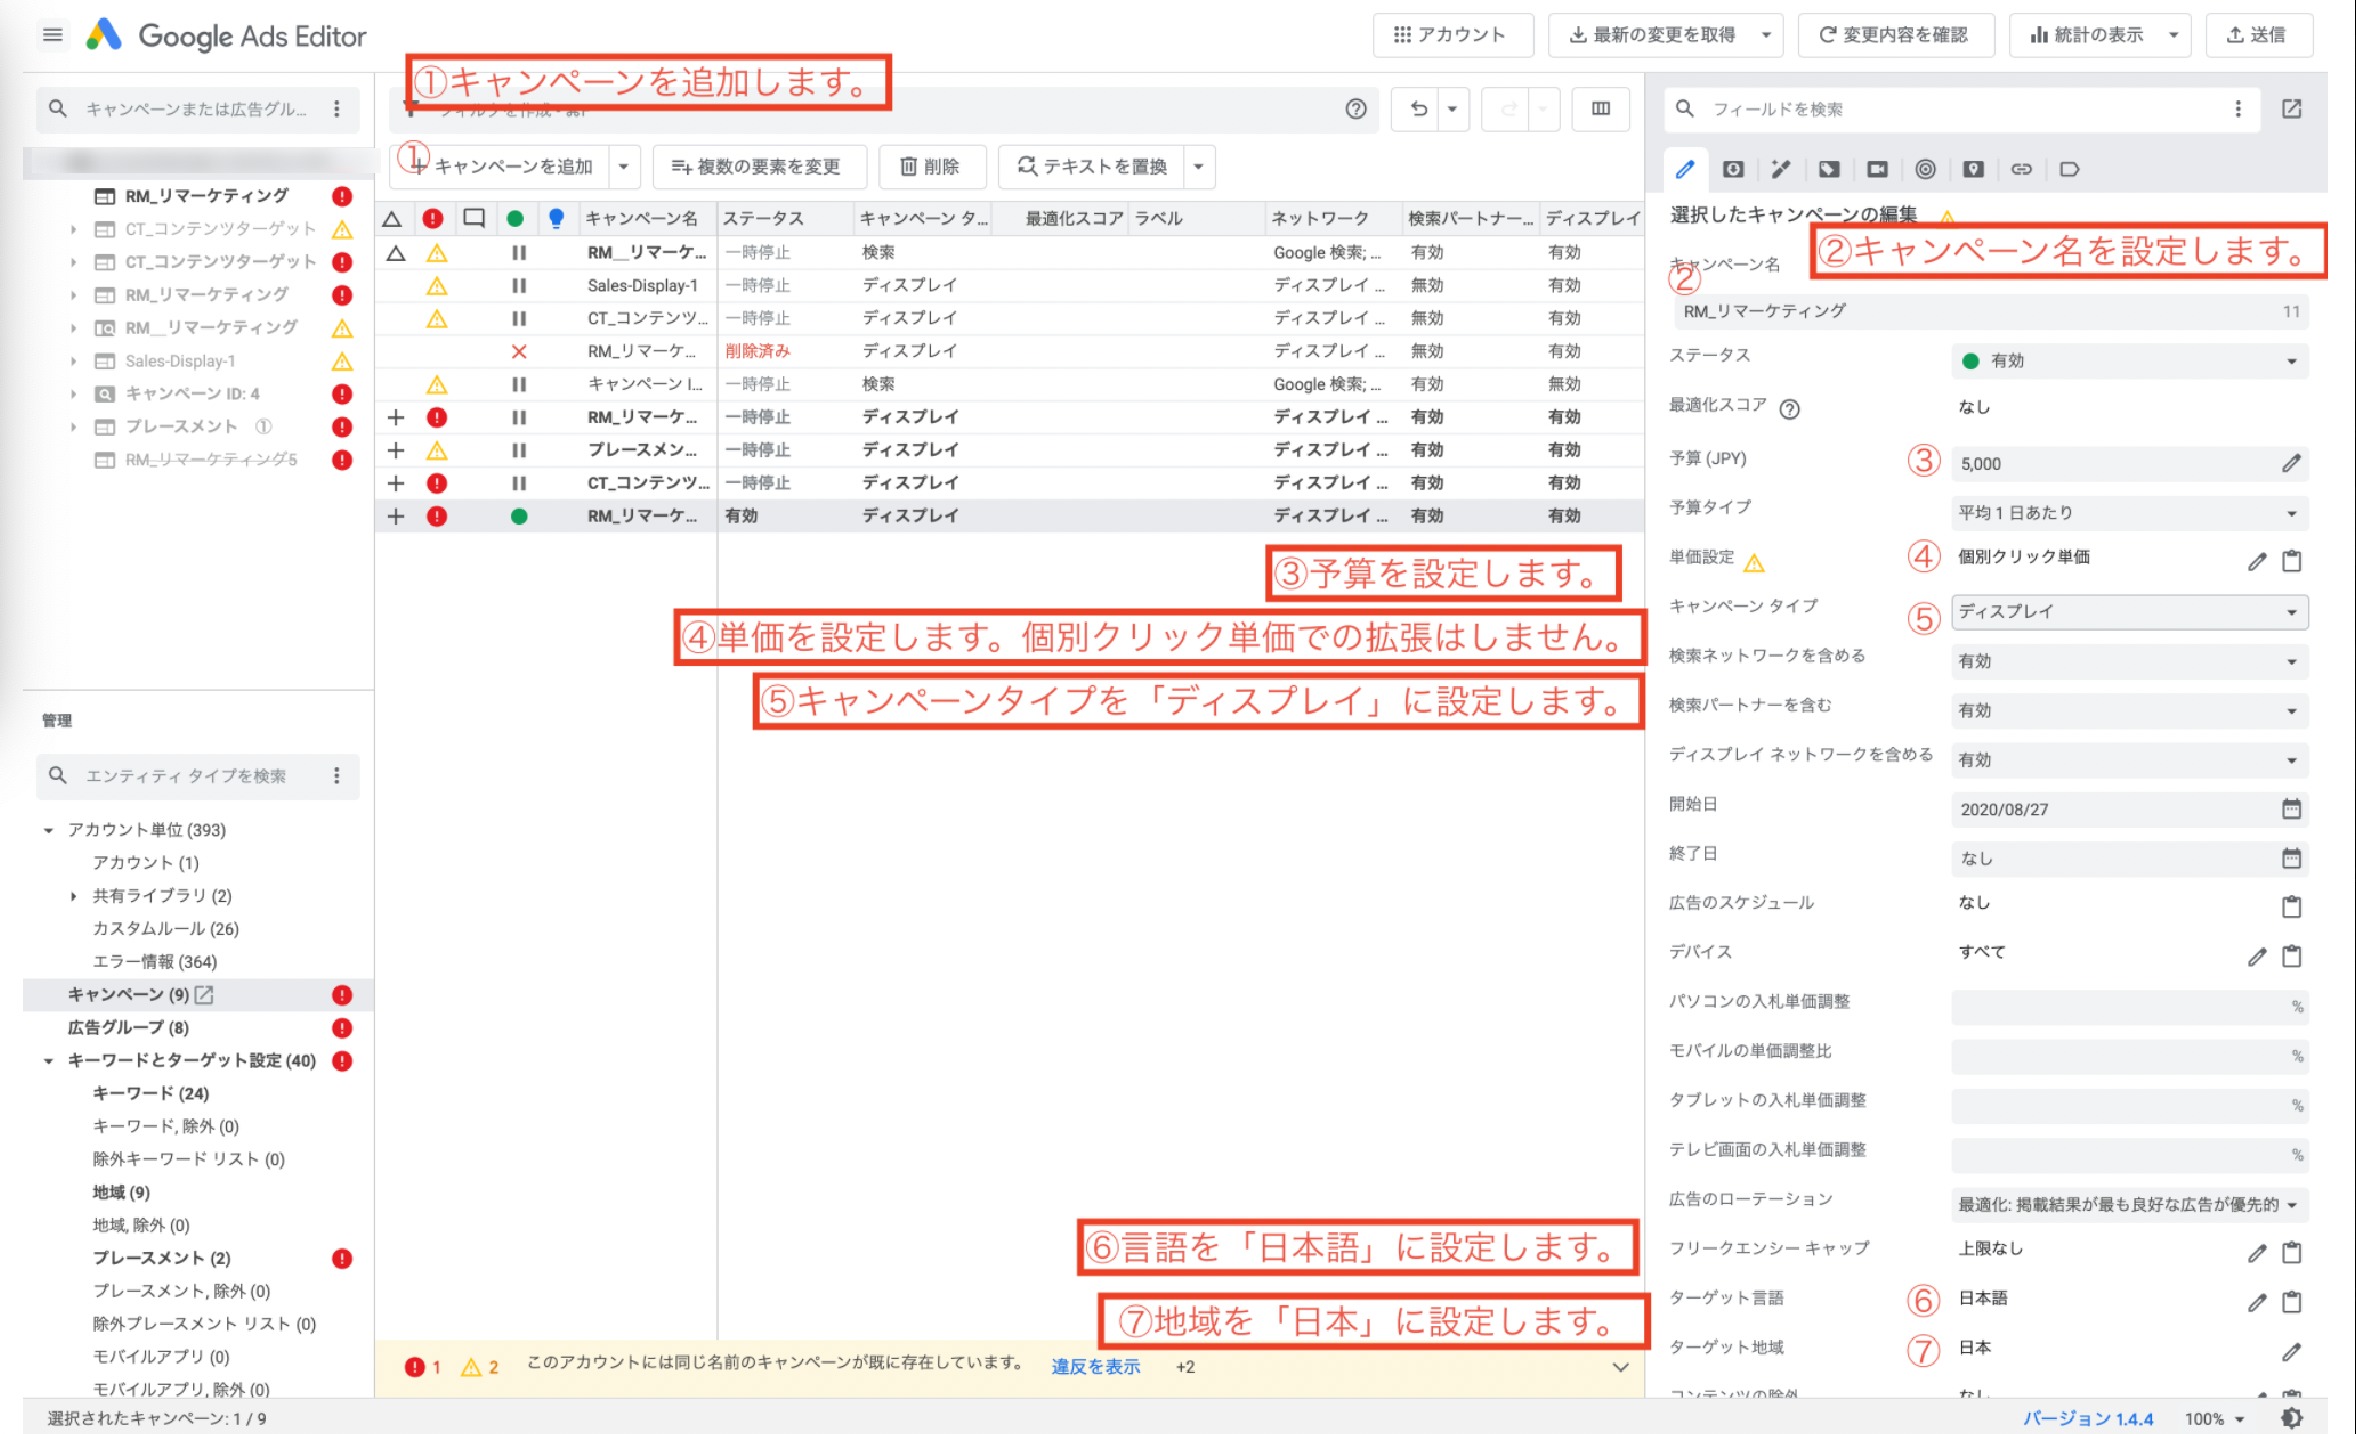Open the column settings icon

pos(1600,109)
